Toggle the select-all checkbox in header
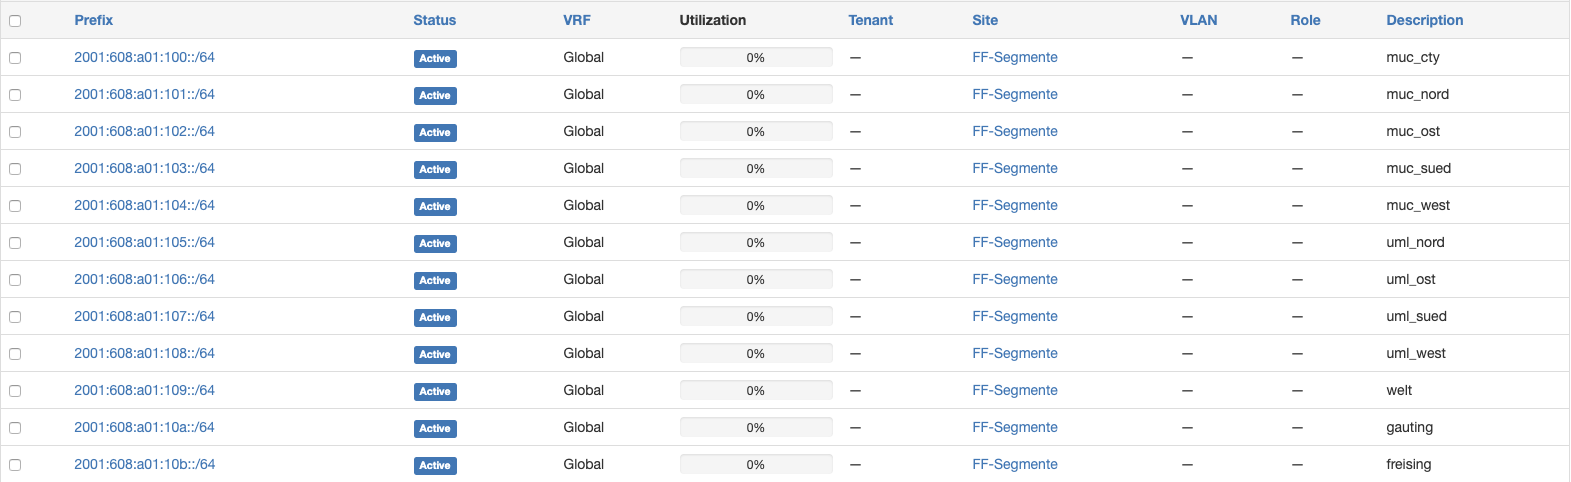The width and height of the screenshot is (1571, 482). click(15, 21)
